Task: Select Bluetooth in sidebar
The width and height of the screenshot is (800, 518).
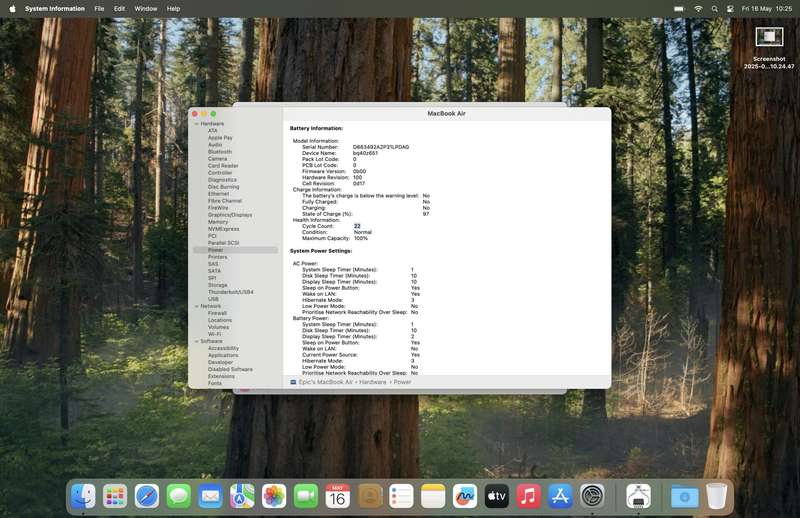Action: (x=219, y=152)
